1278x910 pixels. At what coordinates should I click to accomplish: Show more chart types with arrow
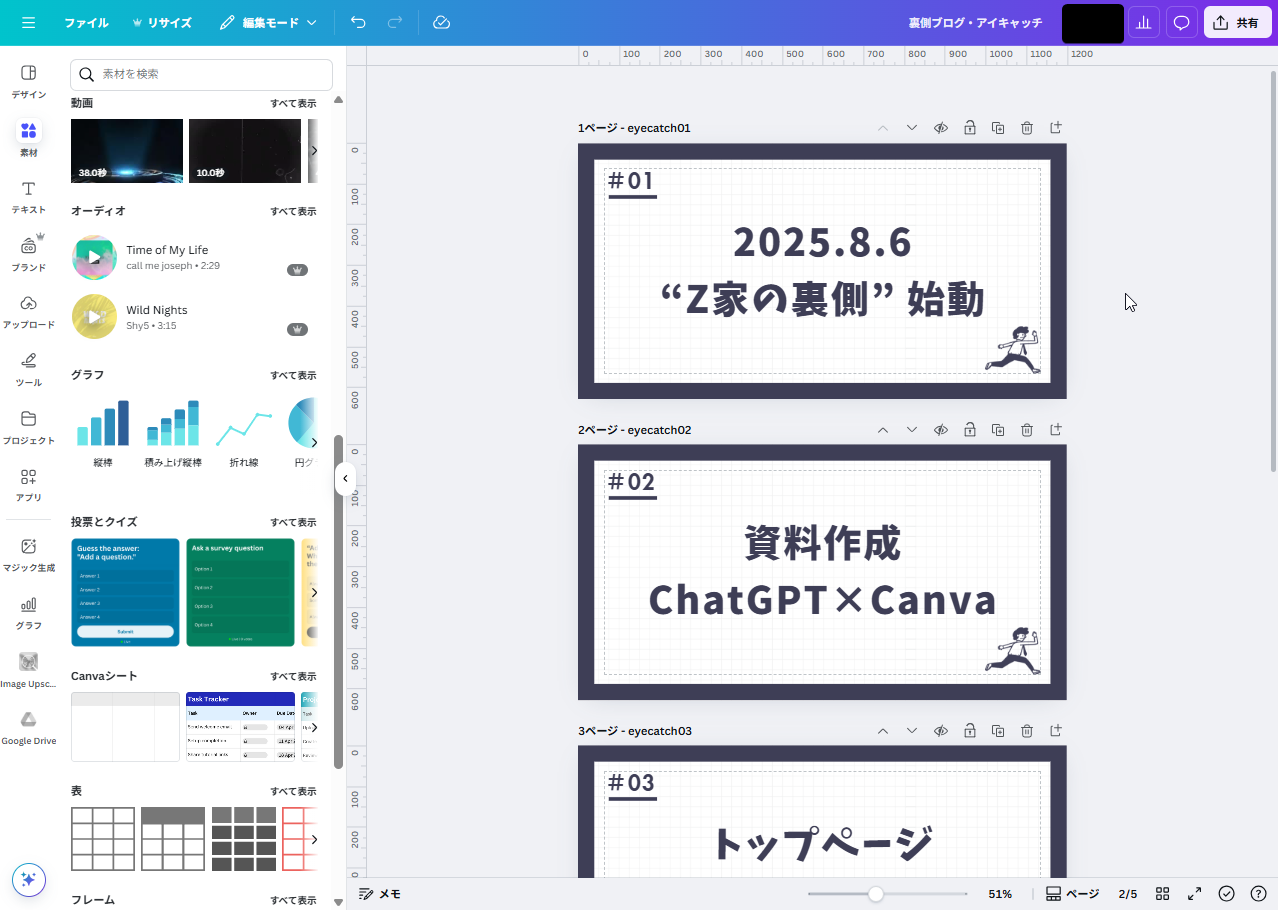click(x=314, y=442)
